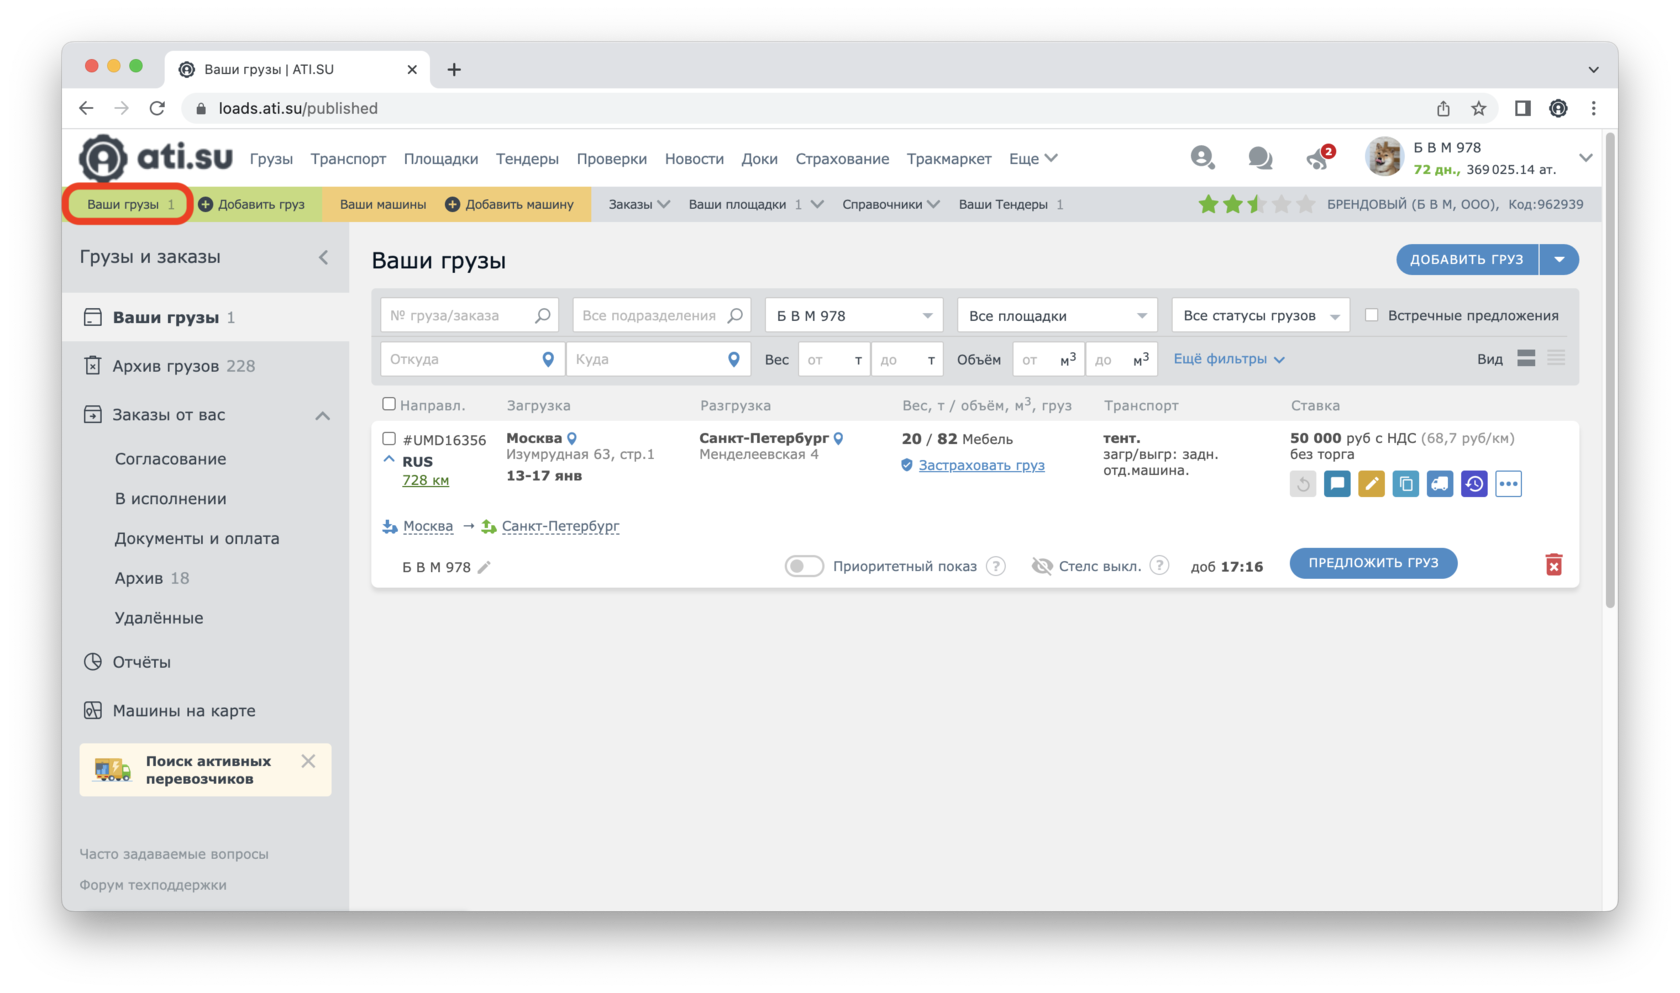This screenshot has height=993, width=1680.
Task: Open the Проверки menu
Action: [611, 158]
